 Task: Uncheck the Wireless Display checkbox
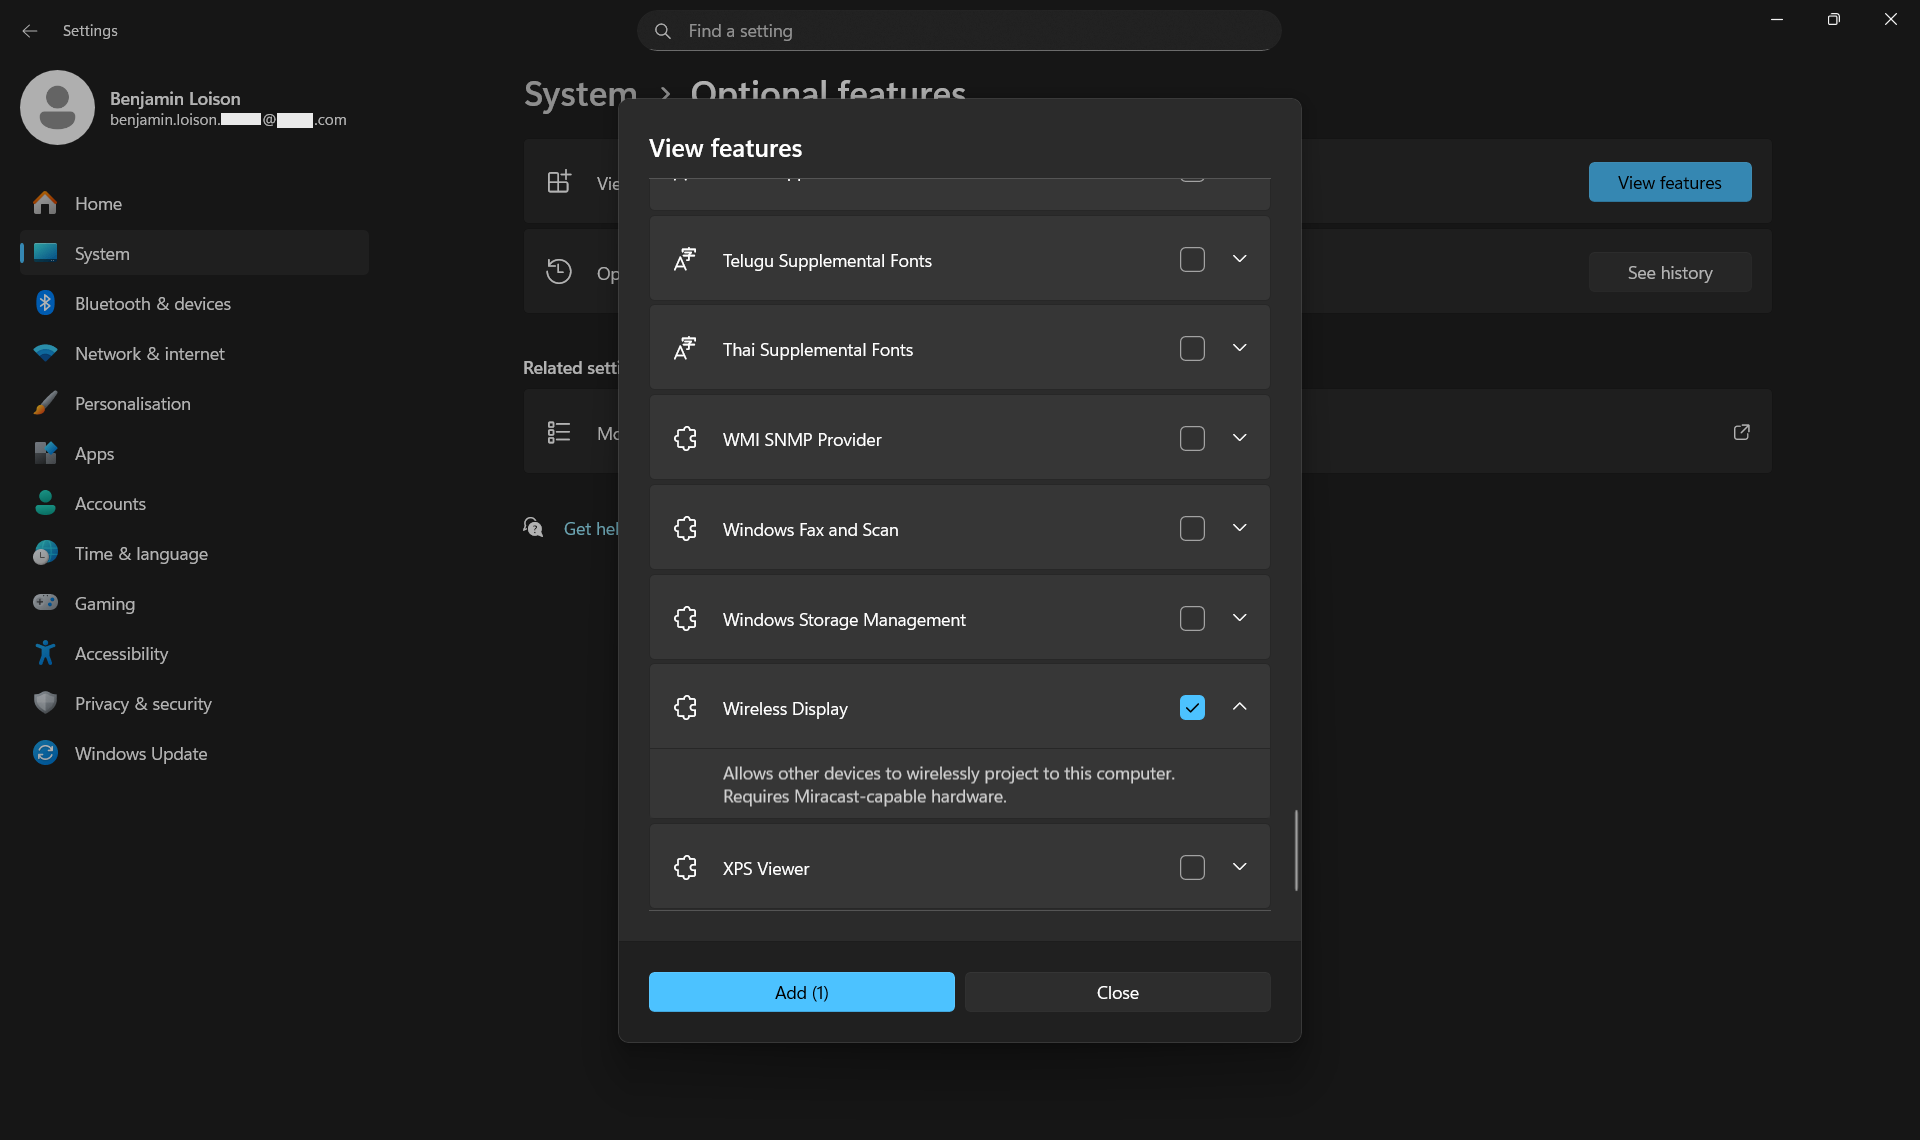point(1192,707)
